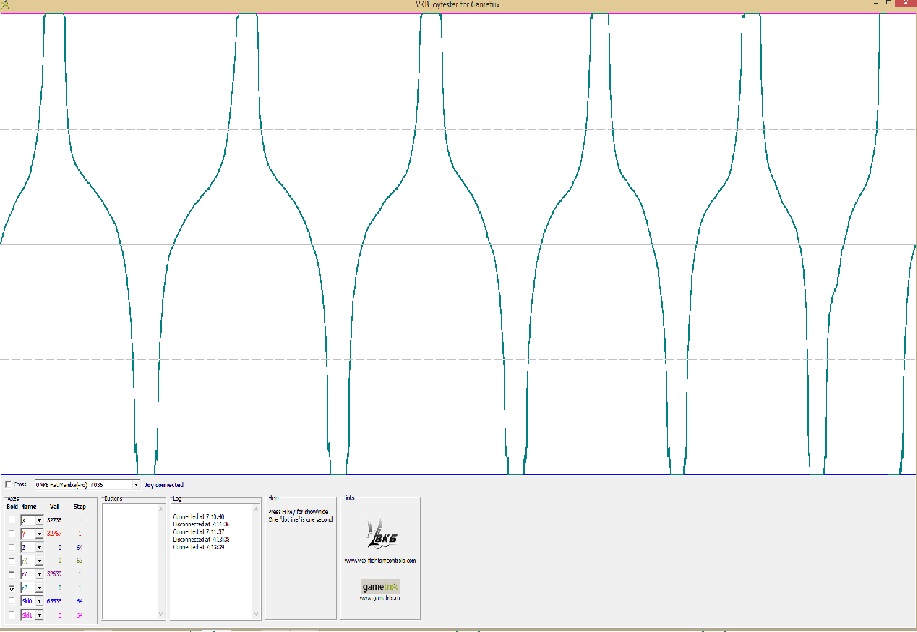
Task: Toggle the Cross checkbox
Action: 8,485
